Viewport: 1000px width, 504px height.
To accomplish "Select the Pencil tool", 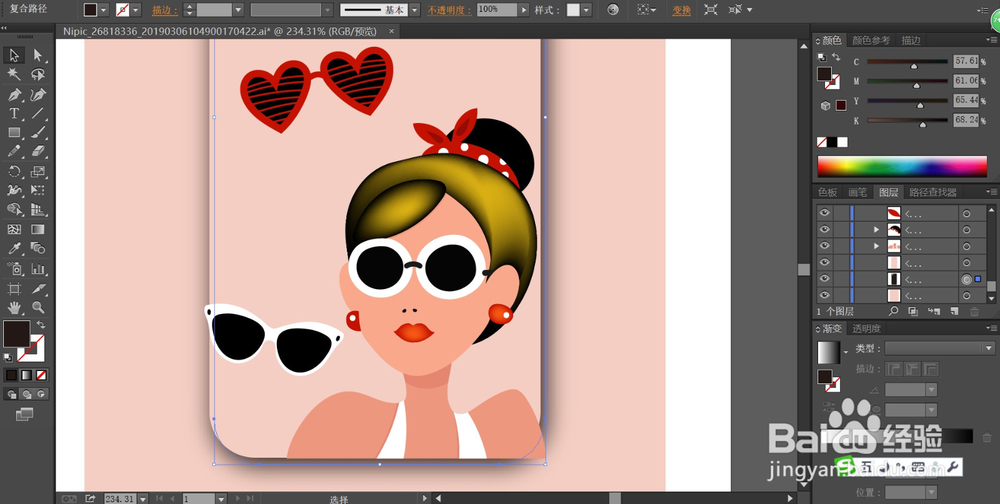I will 13,152.
